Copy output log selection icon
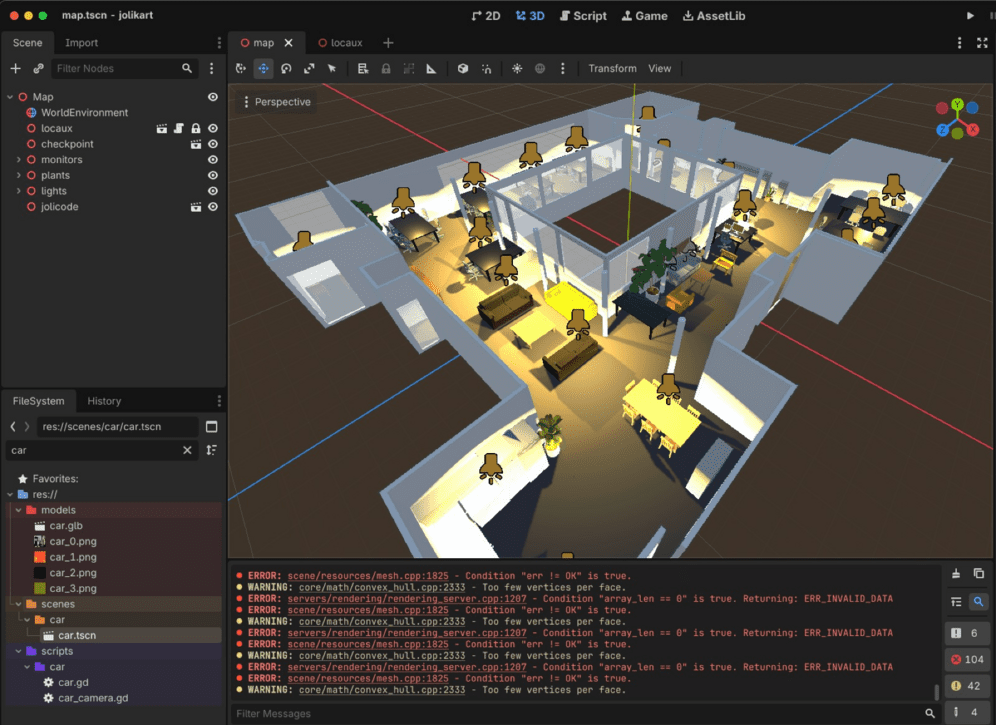Viewport: 996px width, 725px height. (x=979, y=574)
